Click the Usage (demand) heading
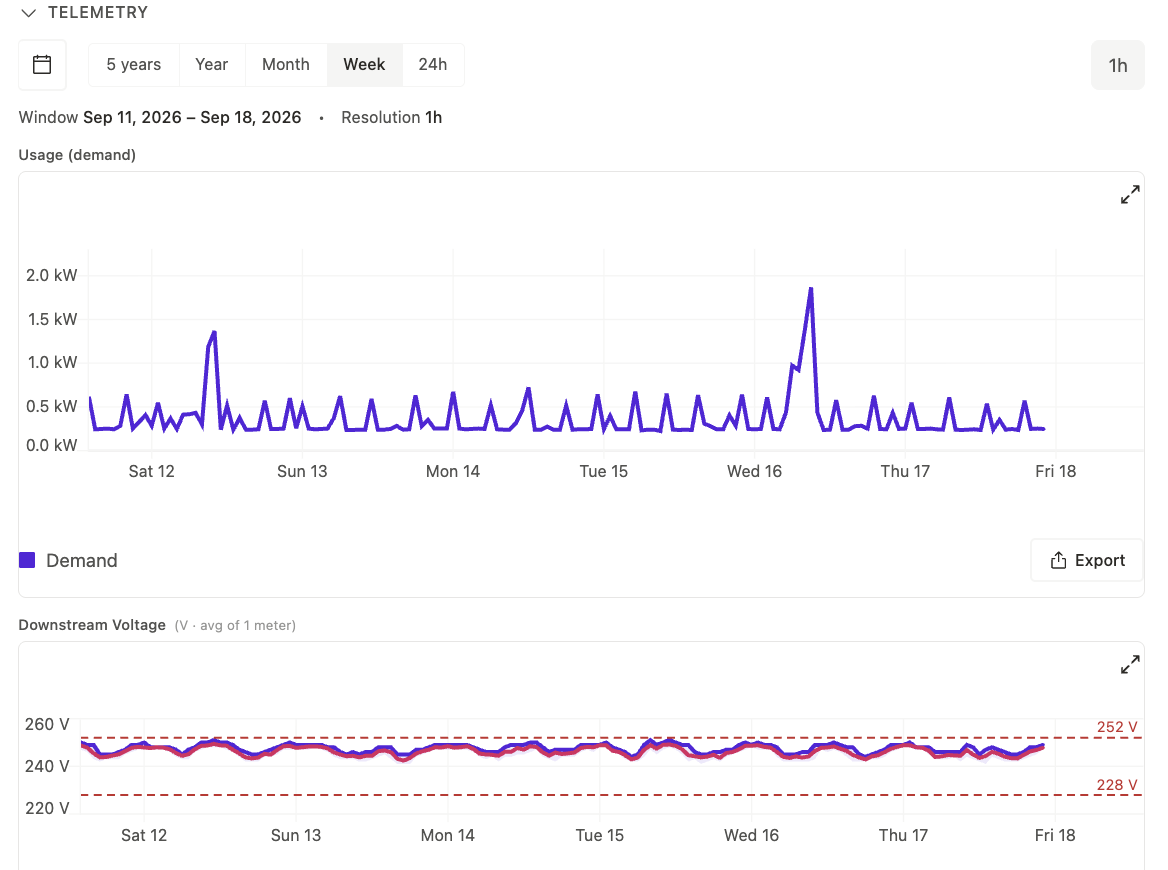Viewport: 1168px width, 870px height. 77,155
